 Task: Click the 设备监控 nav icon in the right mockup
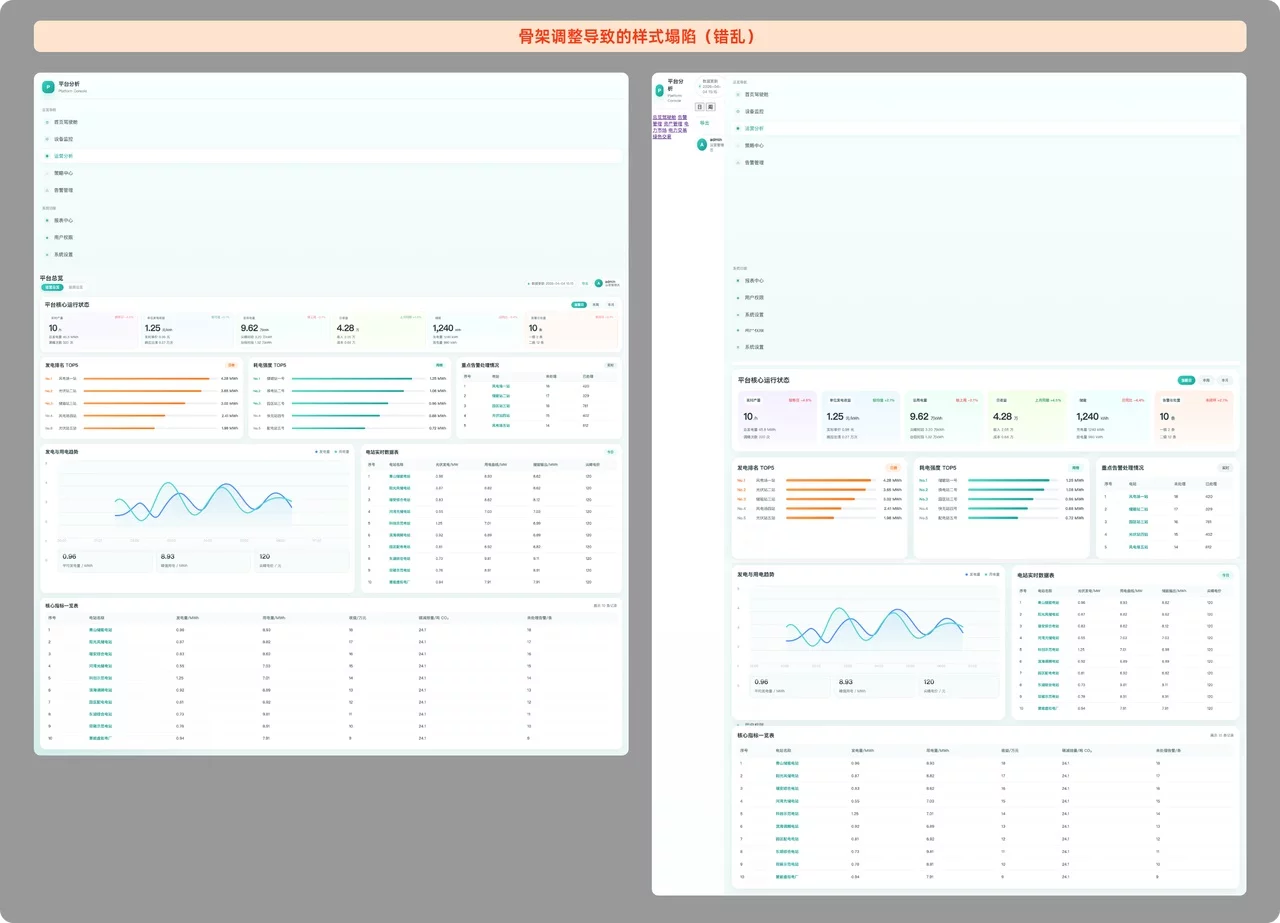(738, 111)
